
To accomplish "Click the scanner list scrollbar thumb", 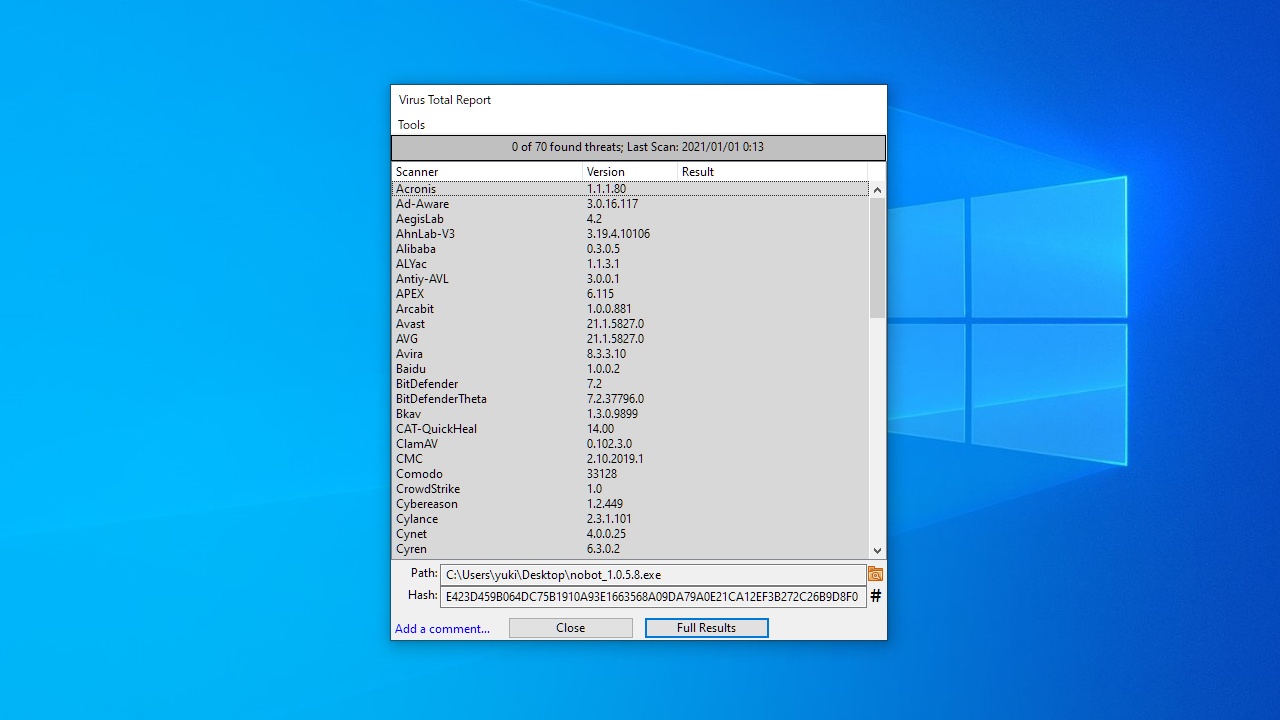I will tap(877, 258).
